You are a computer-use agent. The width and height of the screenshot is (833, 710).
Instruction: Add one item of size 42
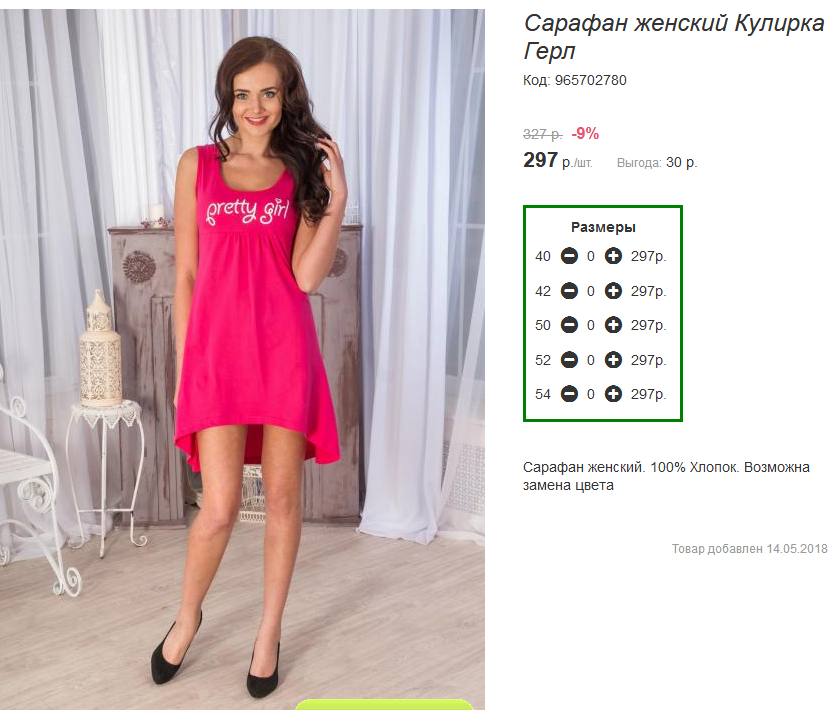click(613, 291)
